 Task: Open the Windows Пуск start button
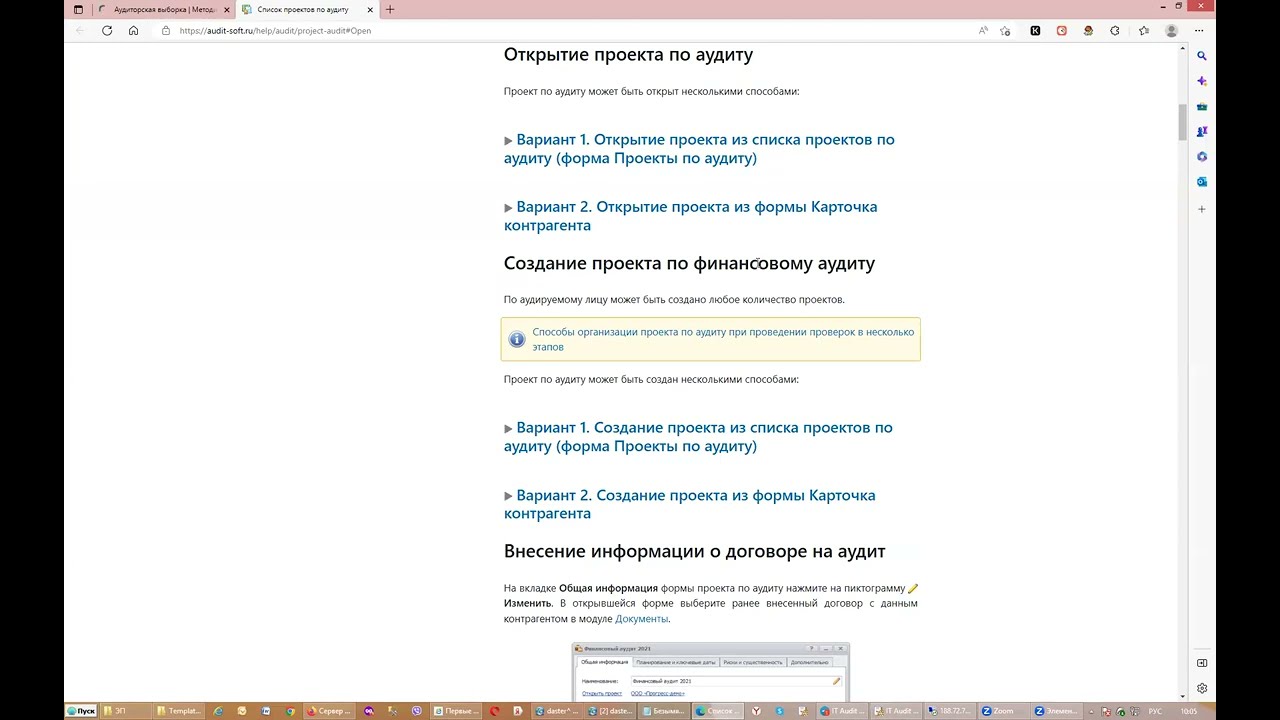click(81, 711)
